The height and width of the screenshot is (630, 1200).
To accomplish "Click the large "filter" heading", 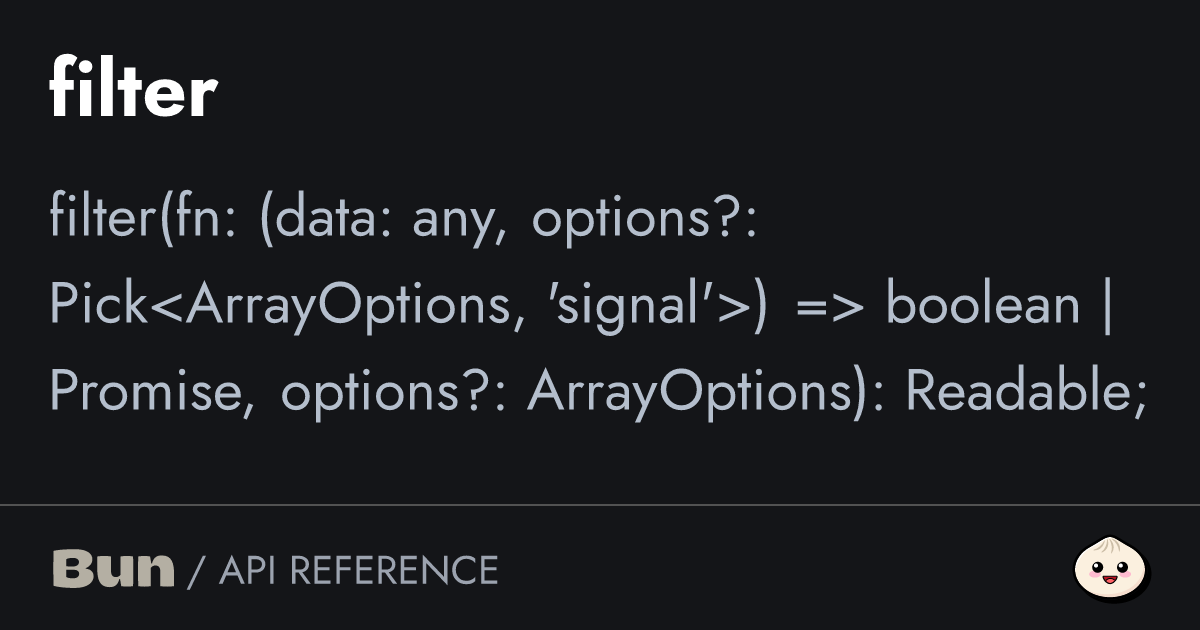I will pyautogui.click(x=133, y=92).
